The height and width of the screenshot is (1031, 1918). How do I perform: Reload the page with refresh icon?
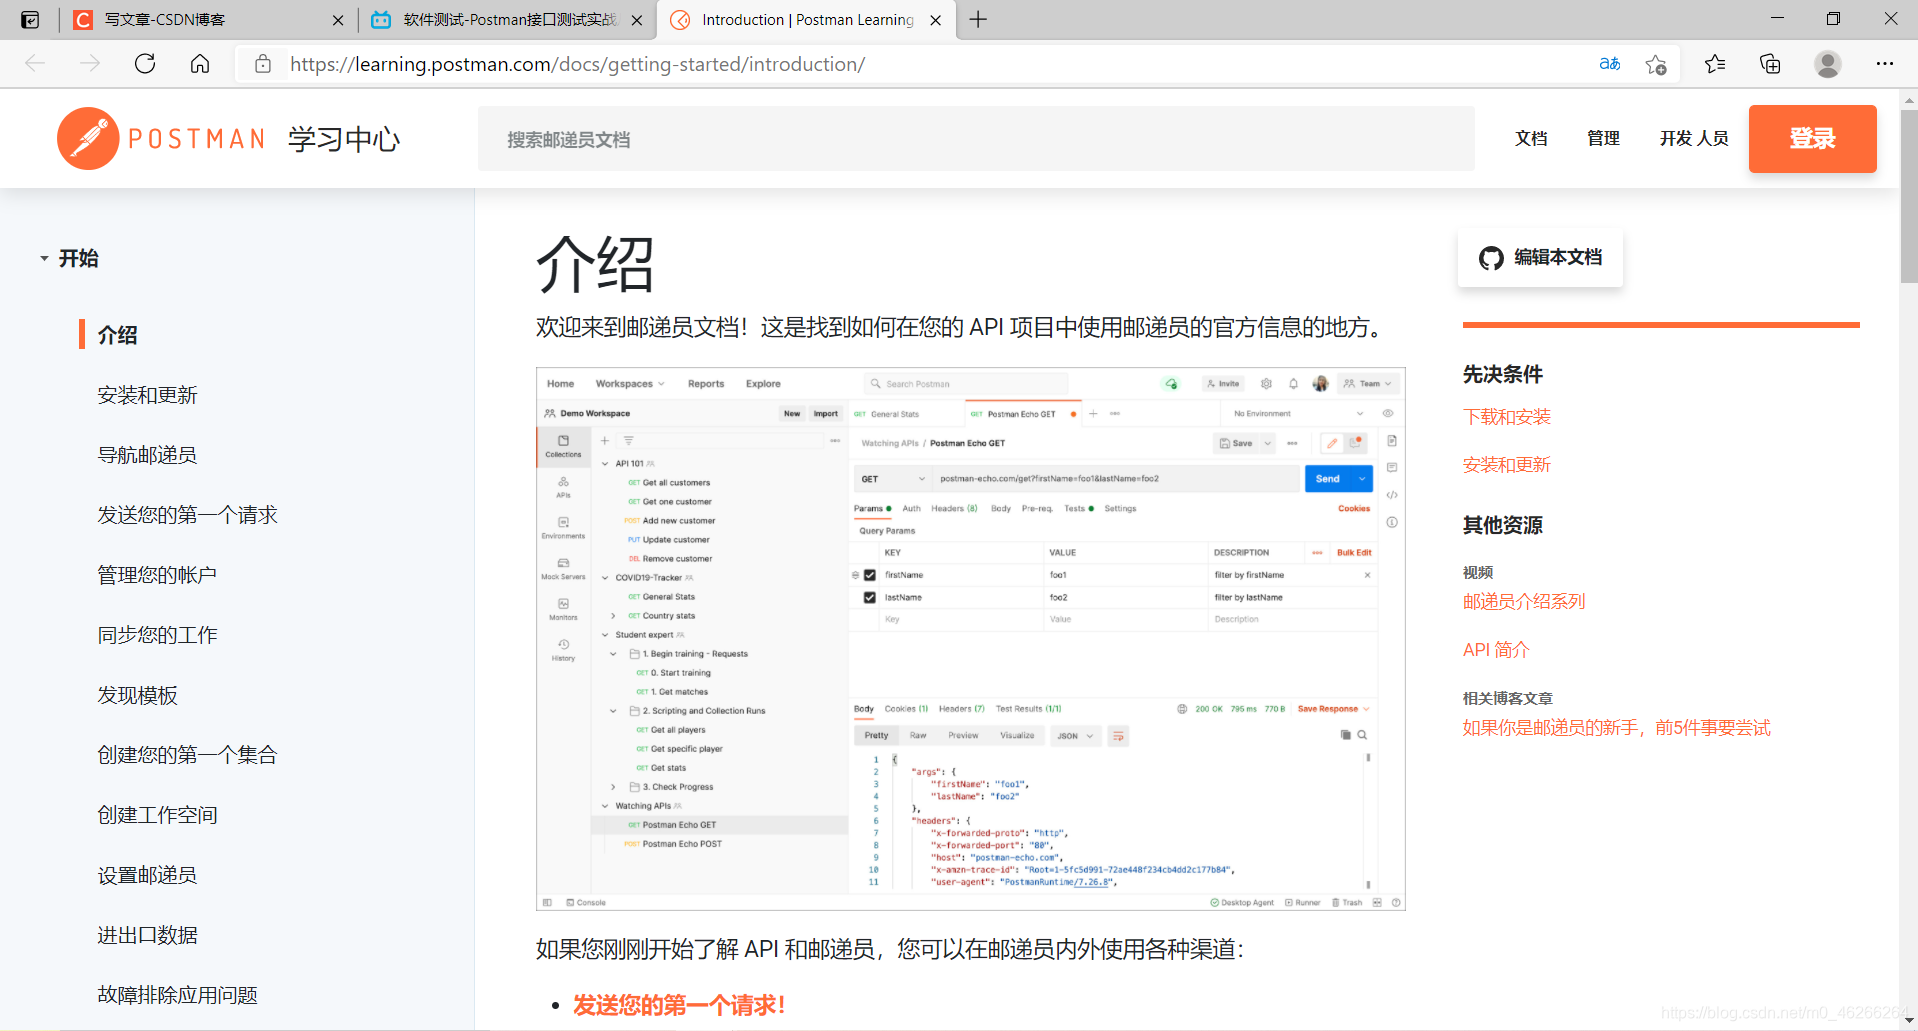[x=145, y=64]
